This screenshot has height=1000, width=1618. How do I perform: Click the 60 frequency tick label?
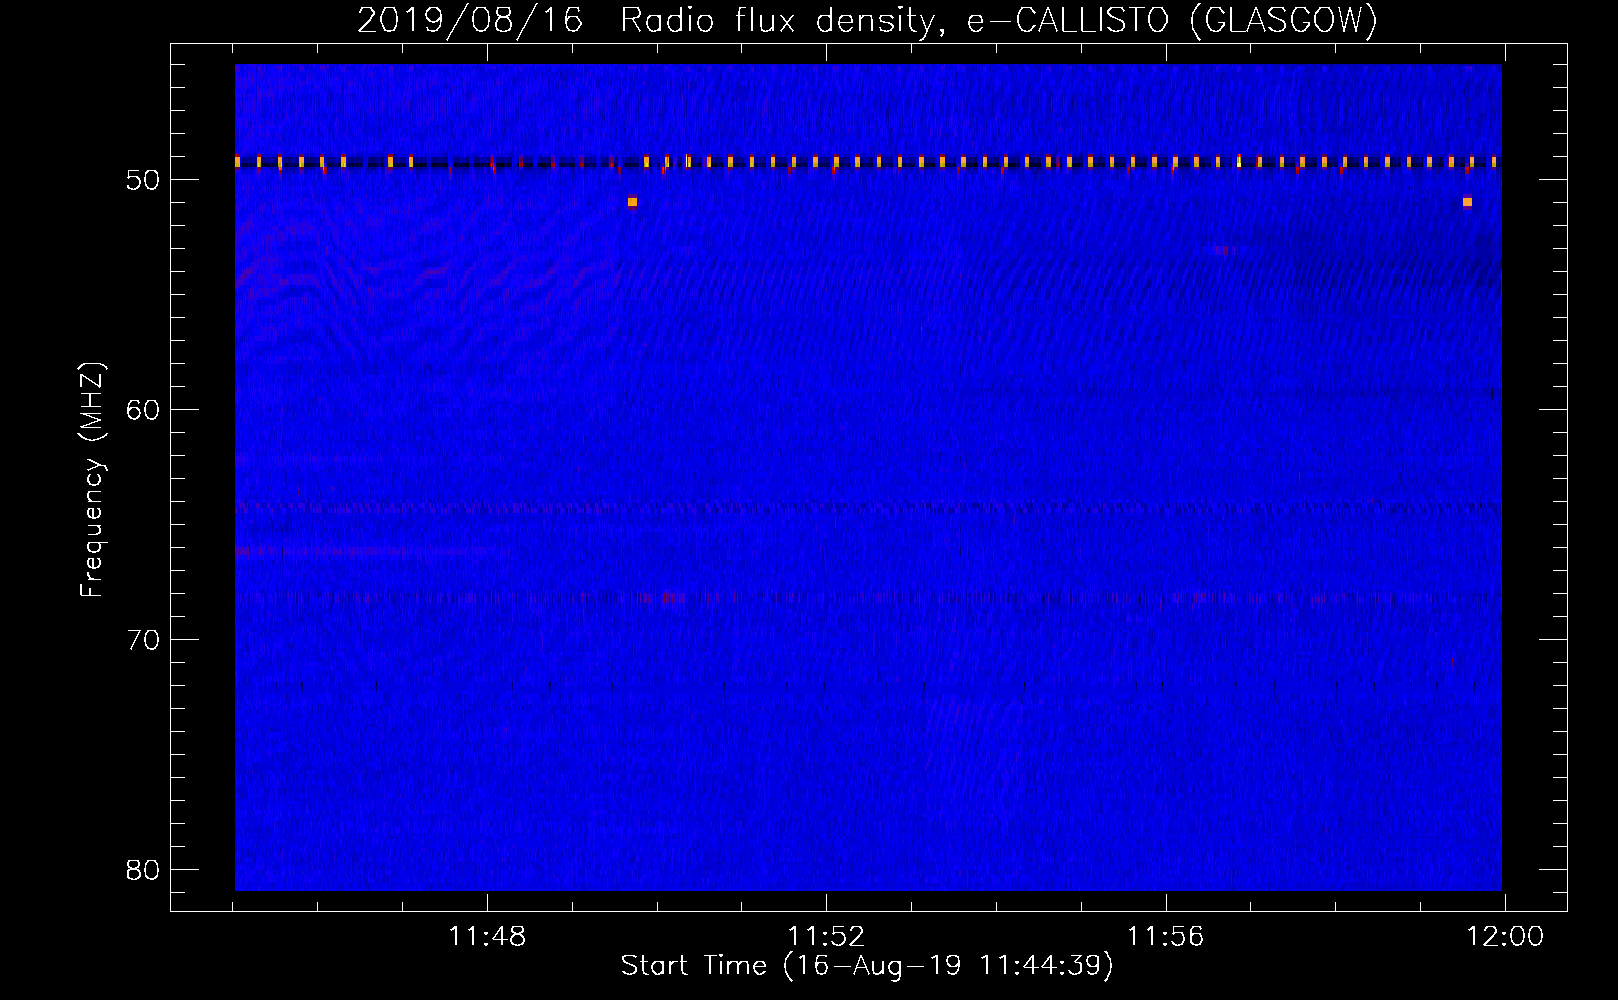click(143, 410)
